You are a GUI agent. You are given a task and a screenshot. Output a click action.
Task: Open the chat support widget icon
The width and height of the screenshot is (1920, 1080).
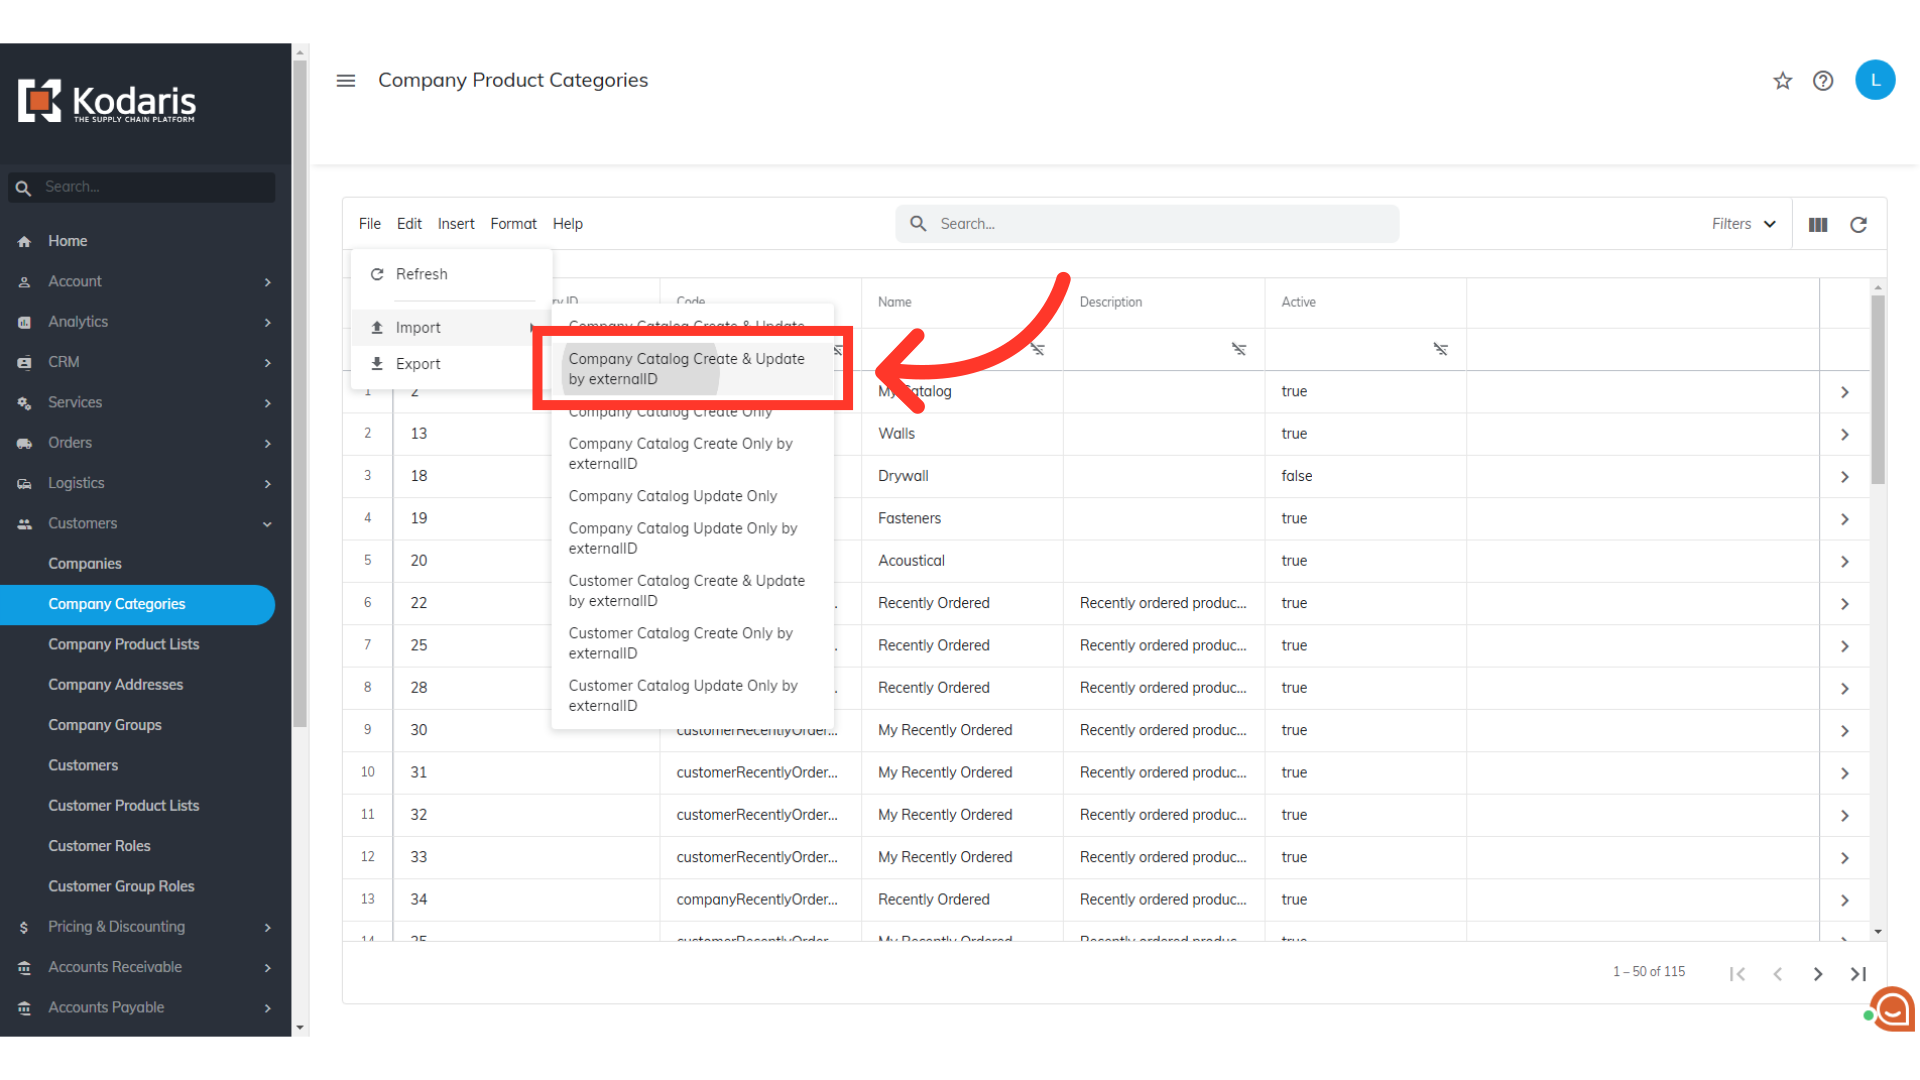(x=1893, y=1010)
